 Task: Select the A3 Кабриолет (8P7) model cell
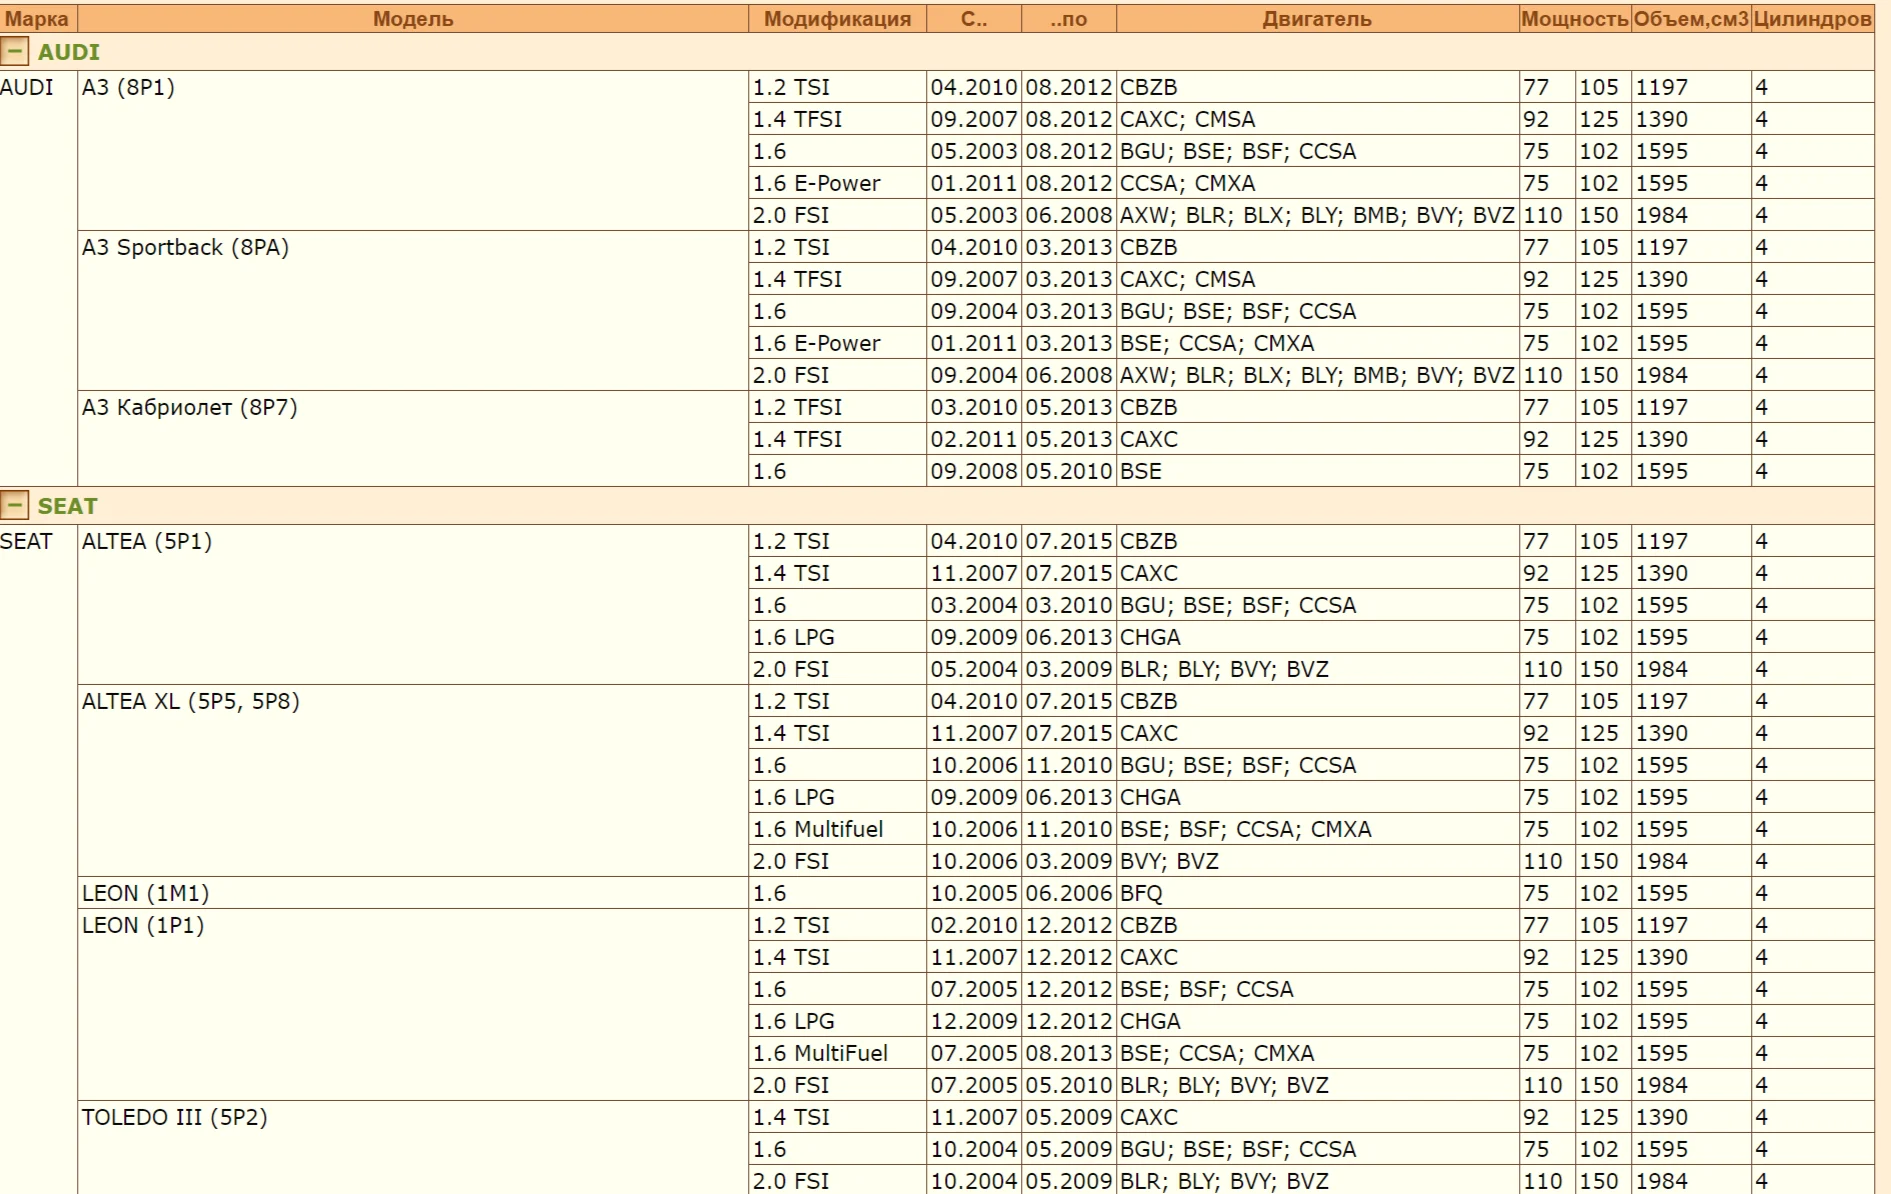click(413, 439)
